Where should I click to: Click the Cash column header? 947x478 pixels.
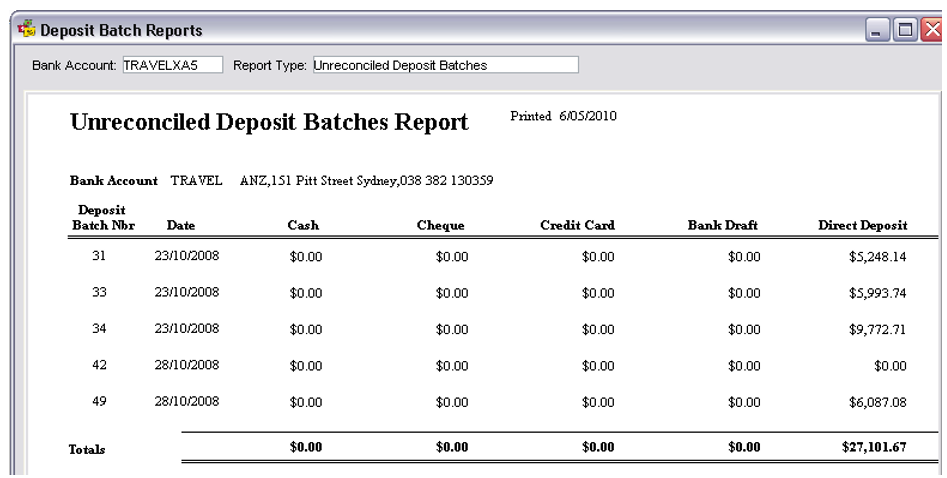click(303, 225)
